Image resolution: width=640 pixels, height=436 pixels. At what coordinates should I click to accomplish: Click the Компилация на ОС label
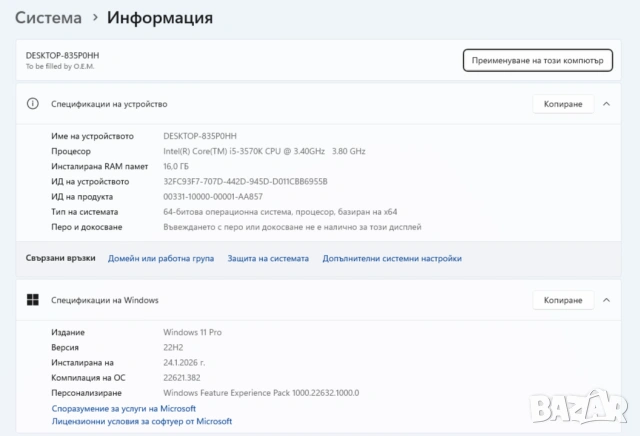(88, 378)
